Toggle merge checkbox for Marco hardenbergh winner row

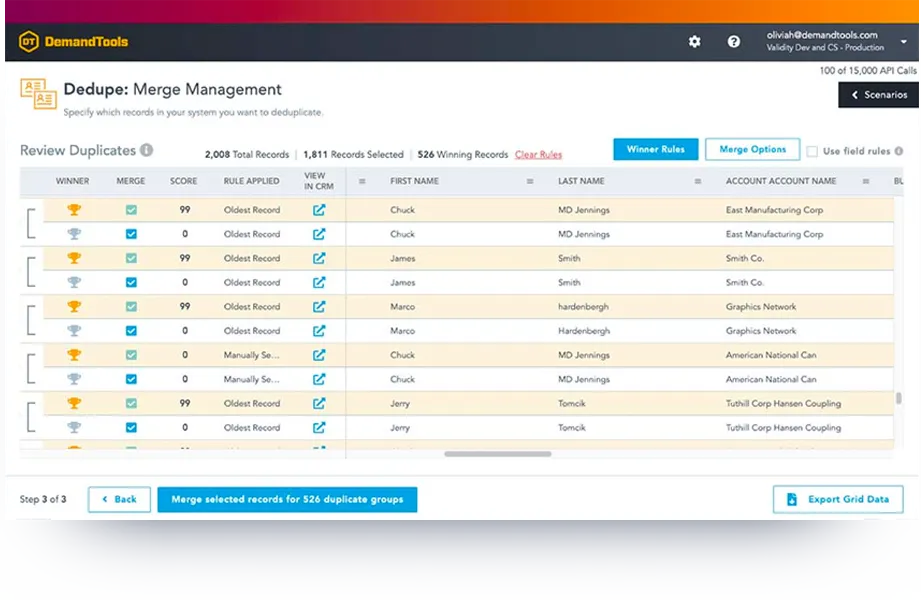coord(131,306)
